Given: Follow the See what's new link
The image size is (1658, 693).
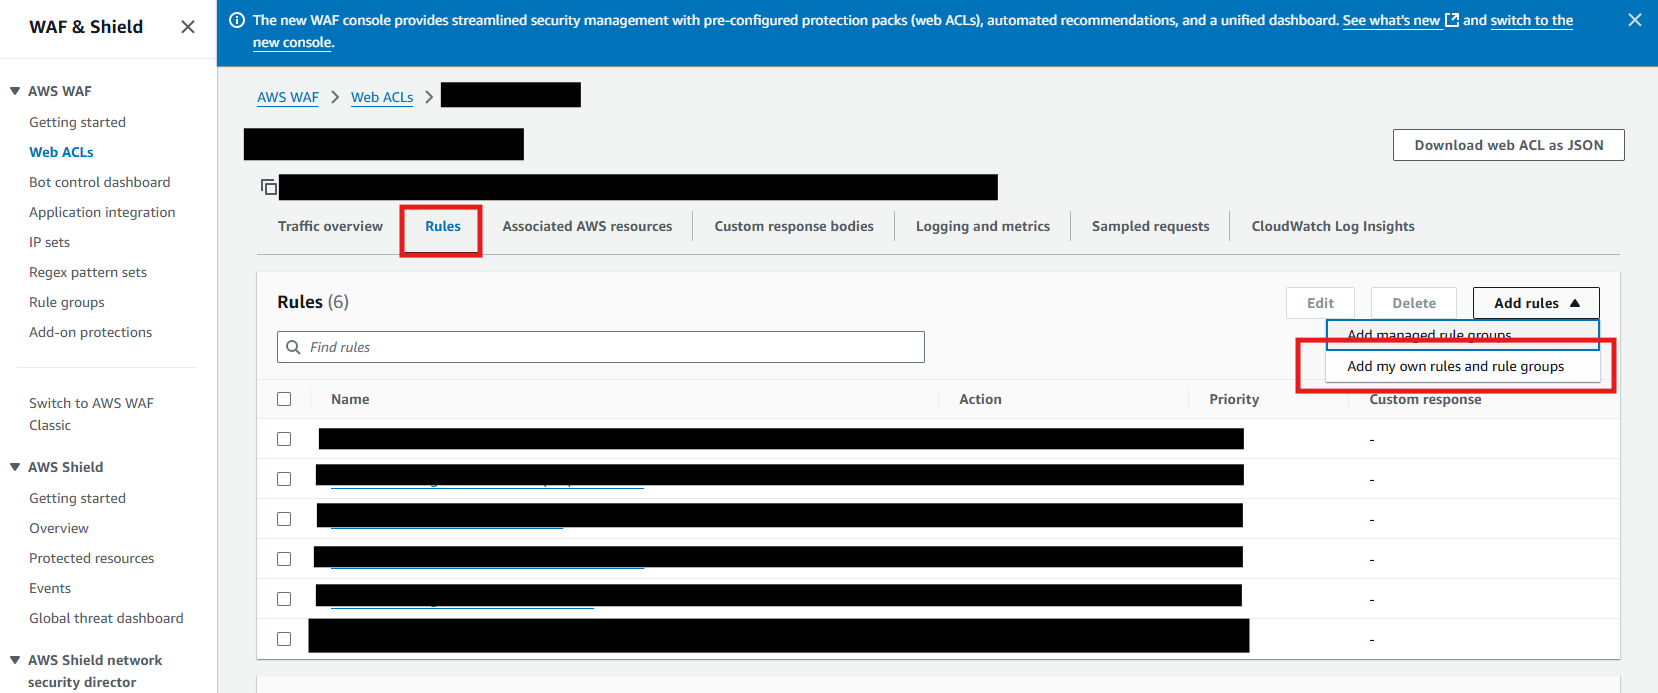Looking at the screenshot, I should (1391, 20).
